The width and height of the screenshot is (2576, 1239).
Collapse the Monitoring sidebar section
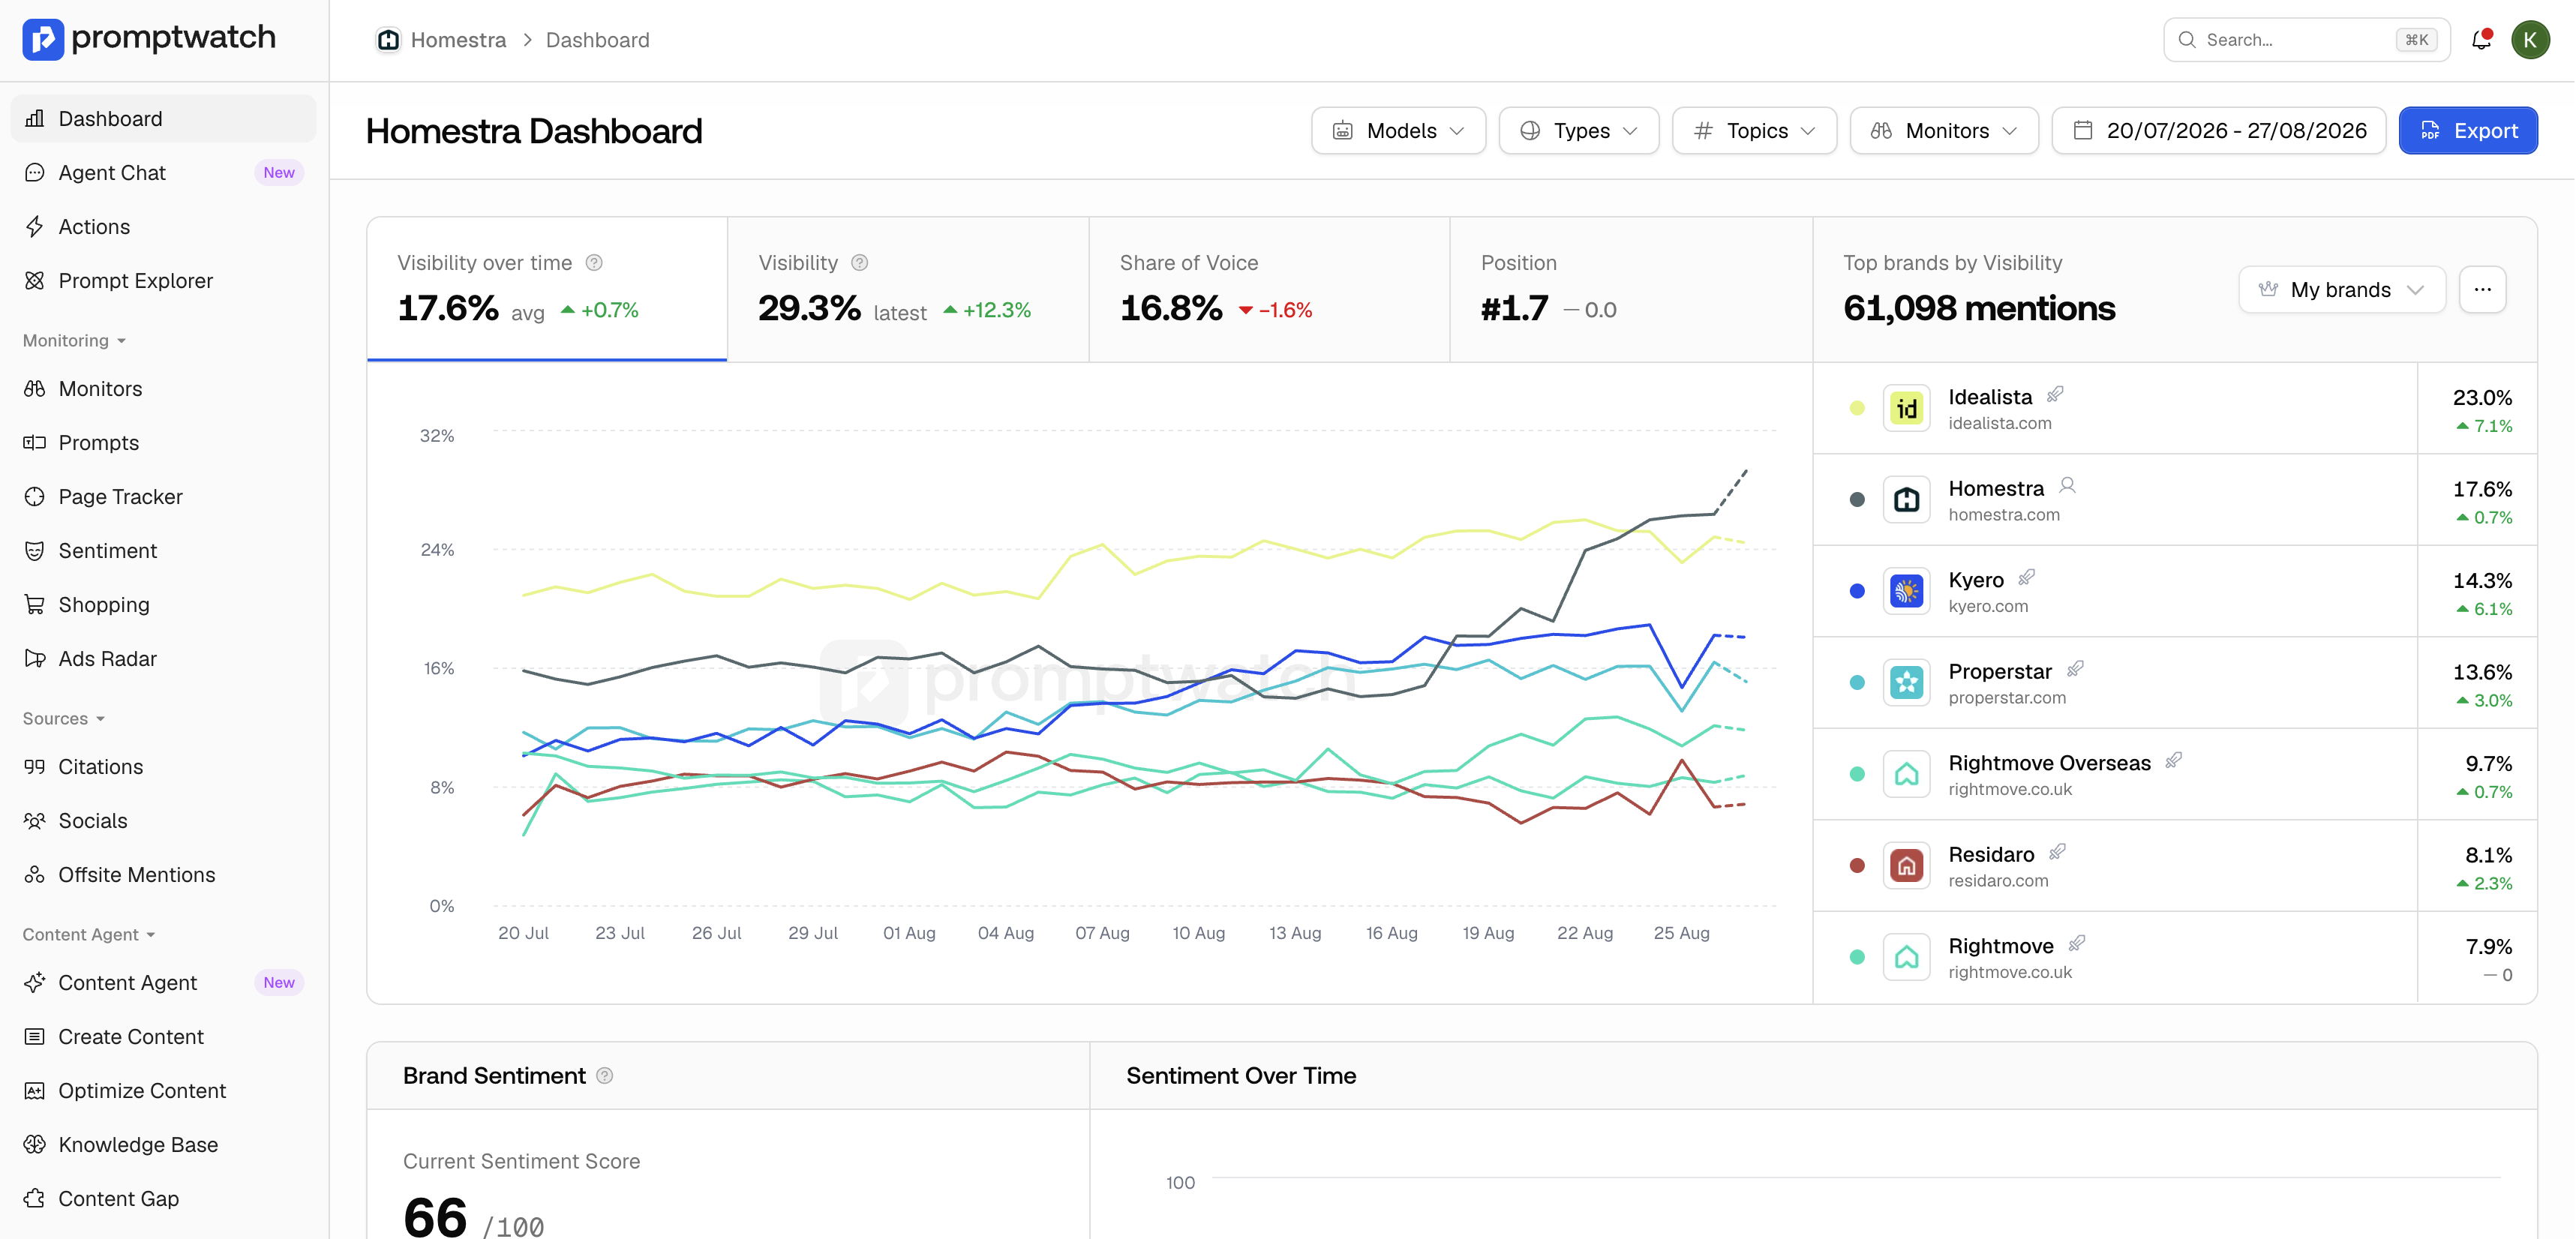coord(75,341)
